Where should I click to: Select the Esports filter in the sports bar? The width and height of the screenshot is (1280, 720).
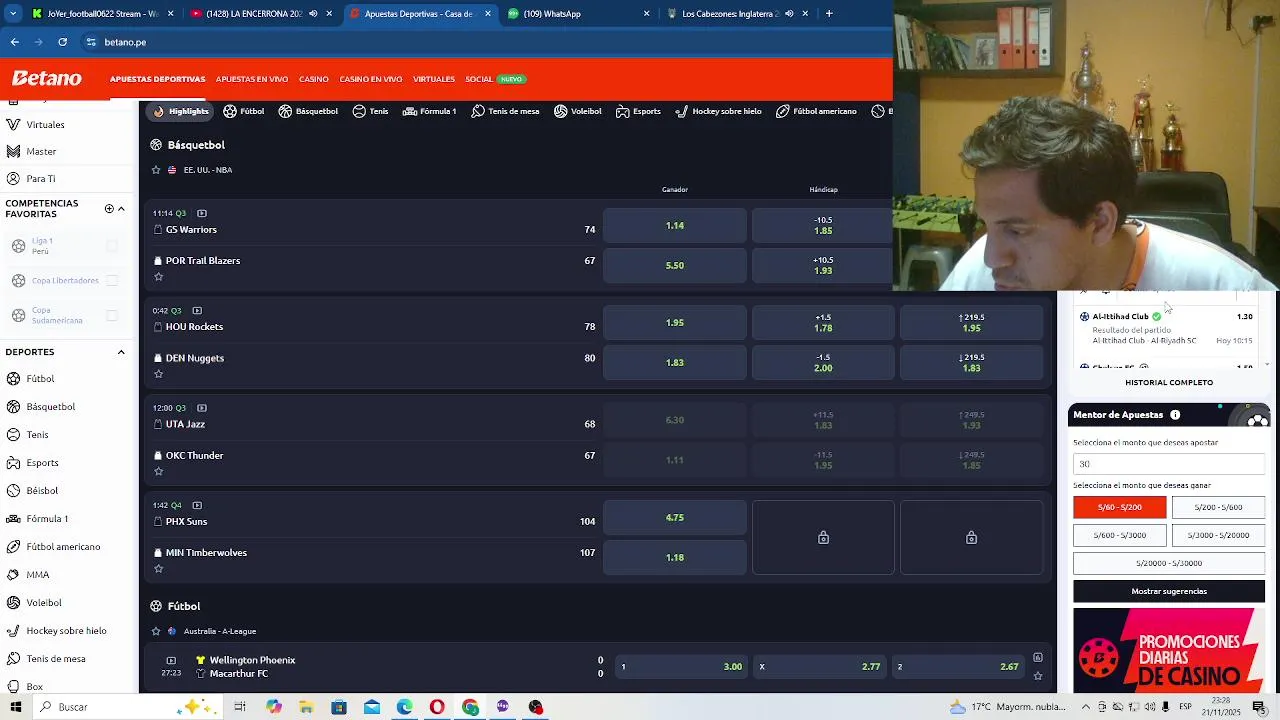pyautogui.click(x=638, y=111)
